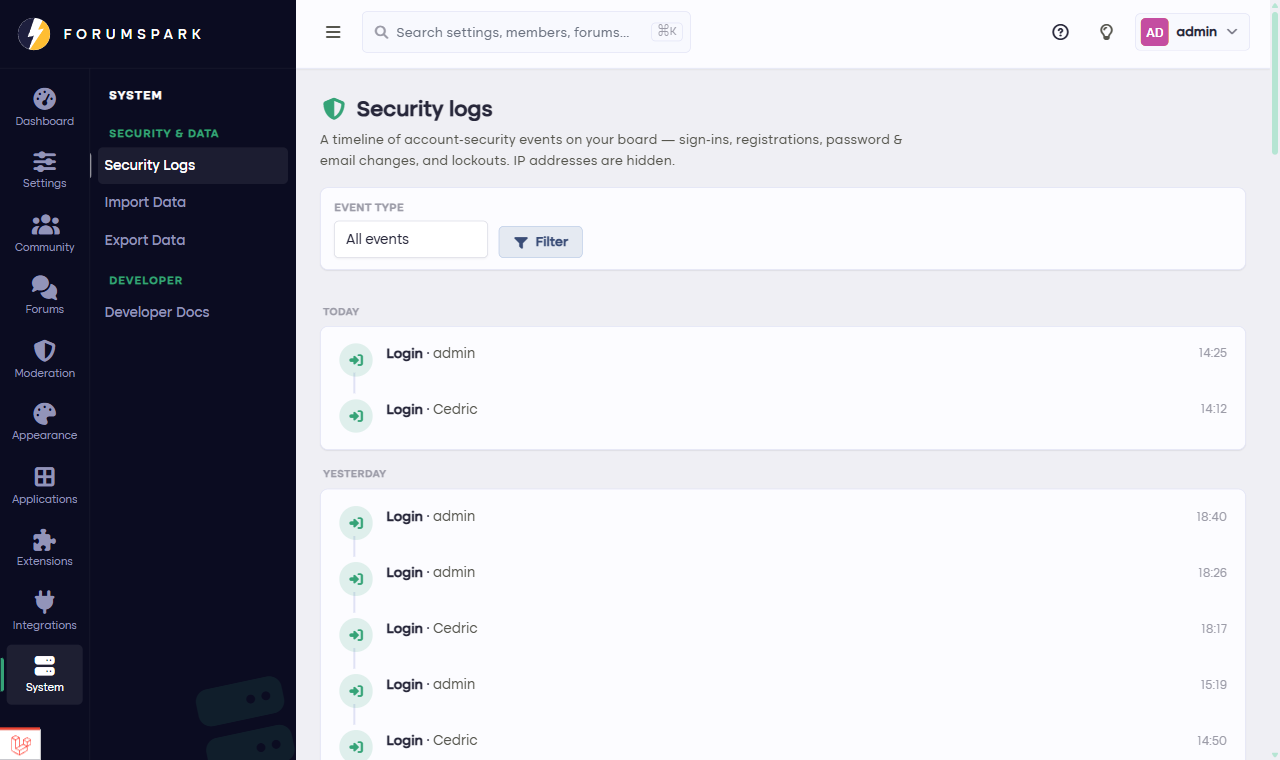
Task: Click the help question mark icon
Action: (1060, 32)
